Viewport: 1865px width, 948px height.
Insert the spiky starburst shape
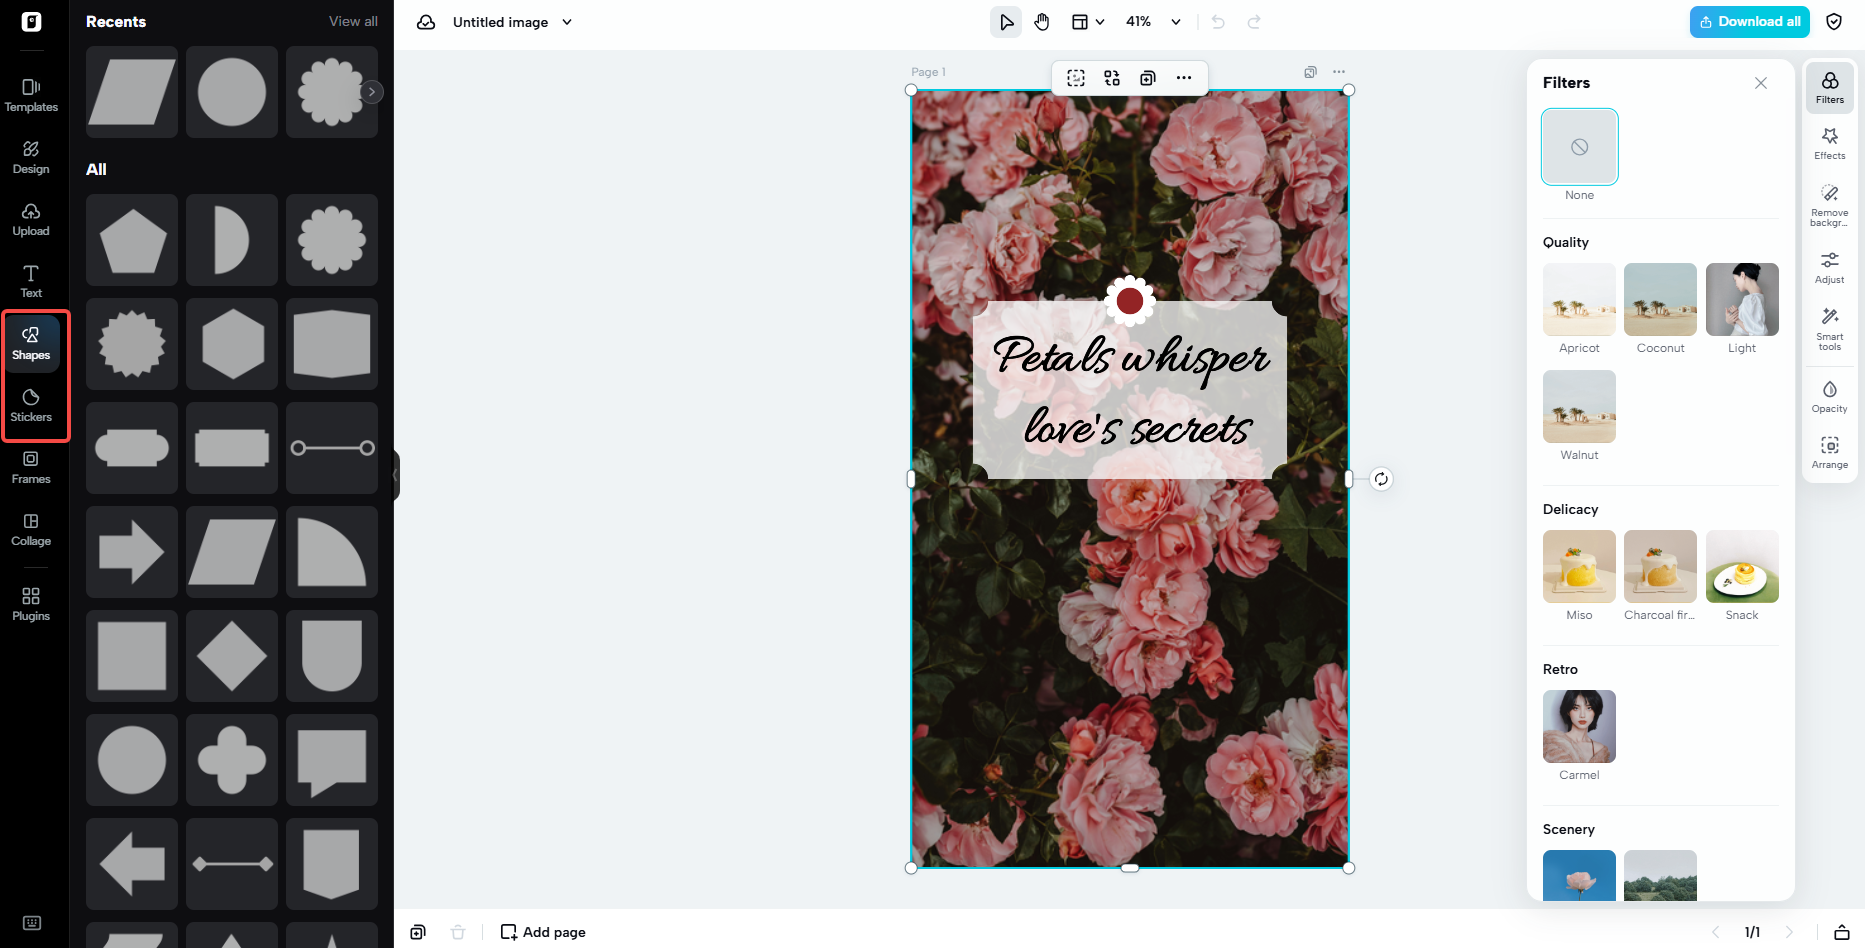[x=132, y=344]
